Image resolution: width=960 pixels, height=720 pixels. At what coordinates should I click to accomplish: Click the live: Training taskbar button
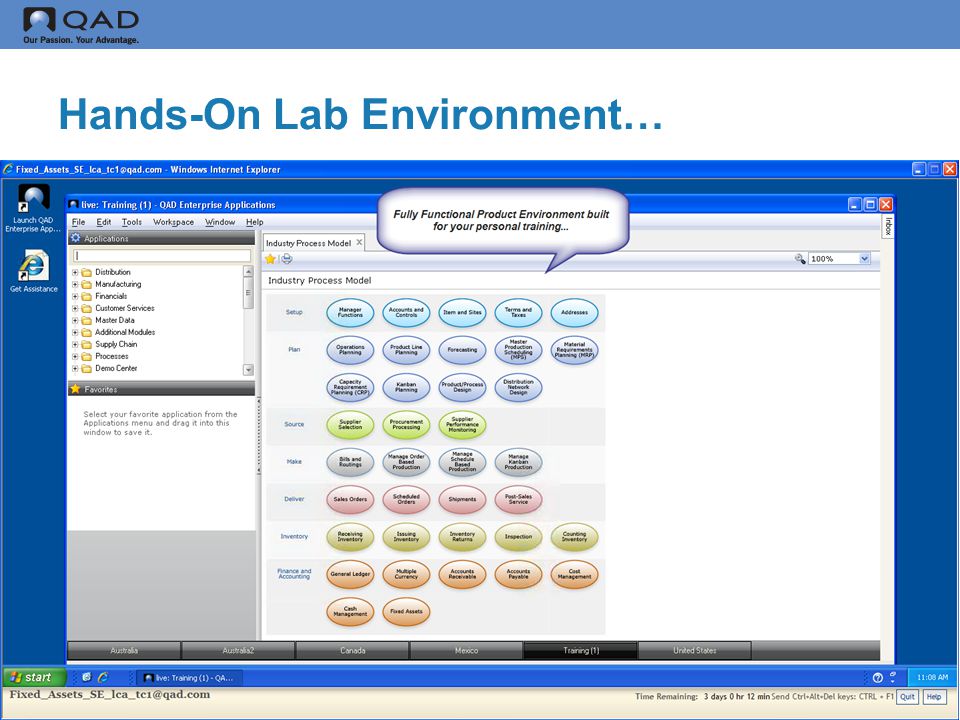coord(189,678)
